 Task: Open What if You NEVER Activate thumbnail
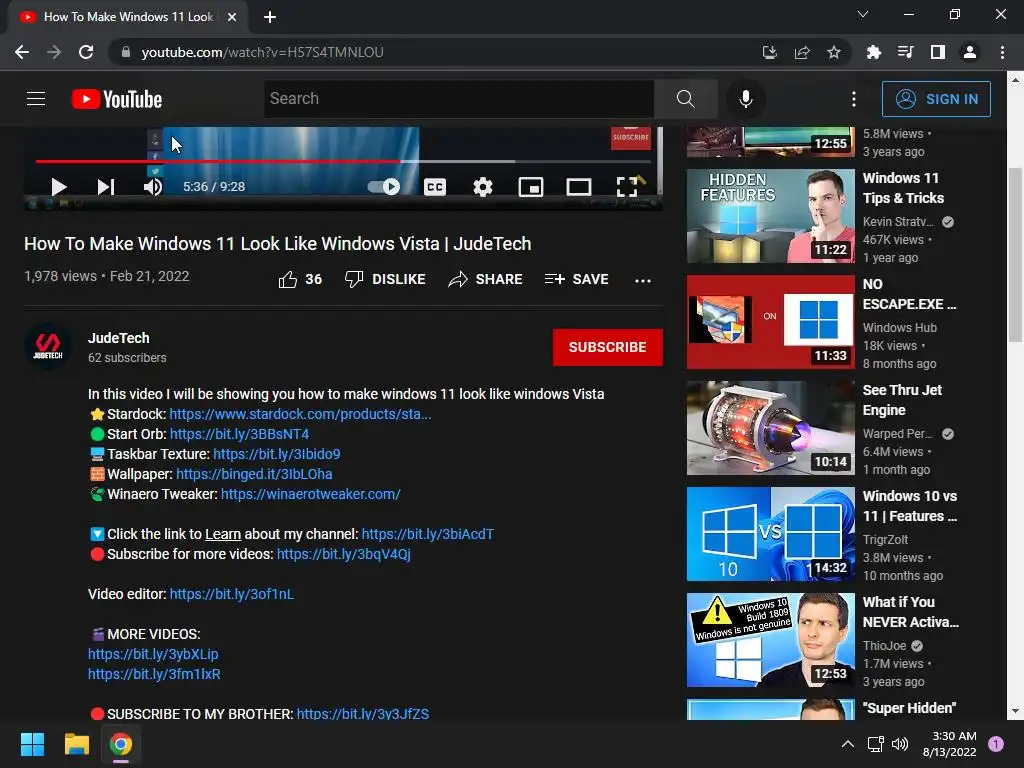771,640
